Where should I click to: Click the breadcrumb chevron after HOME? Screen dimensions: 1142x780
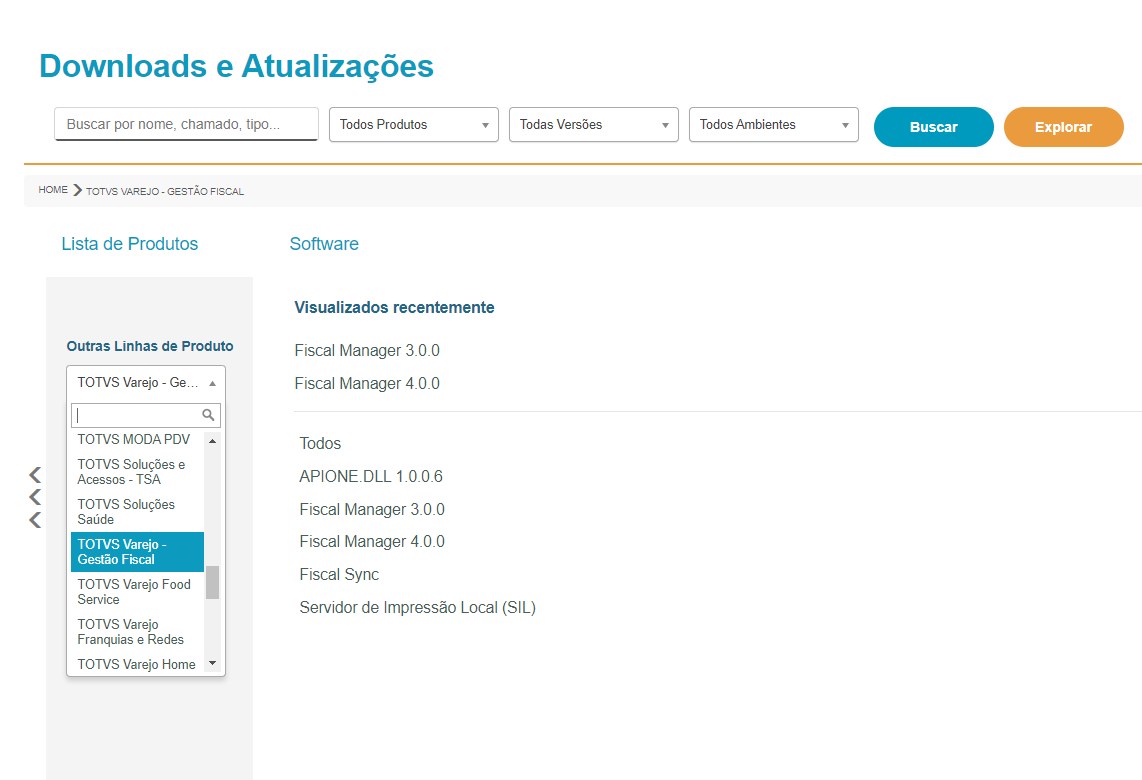(x=77, y=190)
